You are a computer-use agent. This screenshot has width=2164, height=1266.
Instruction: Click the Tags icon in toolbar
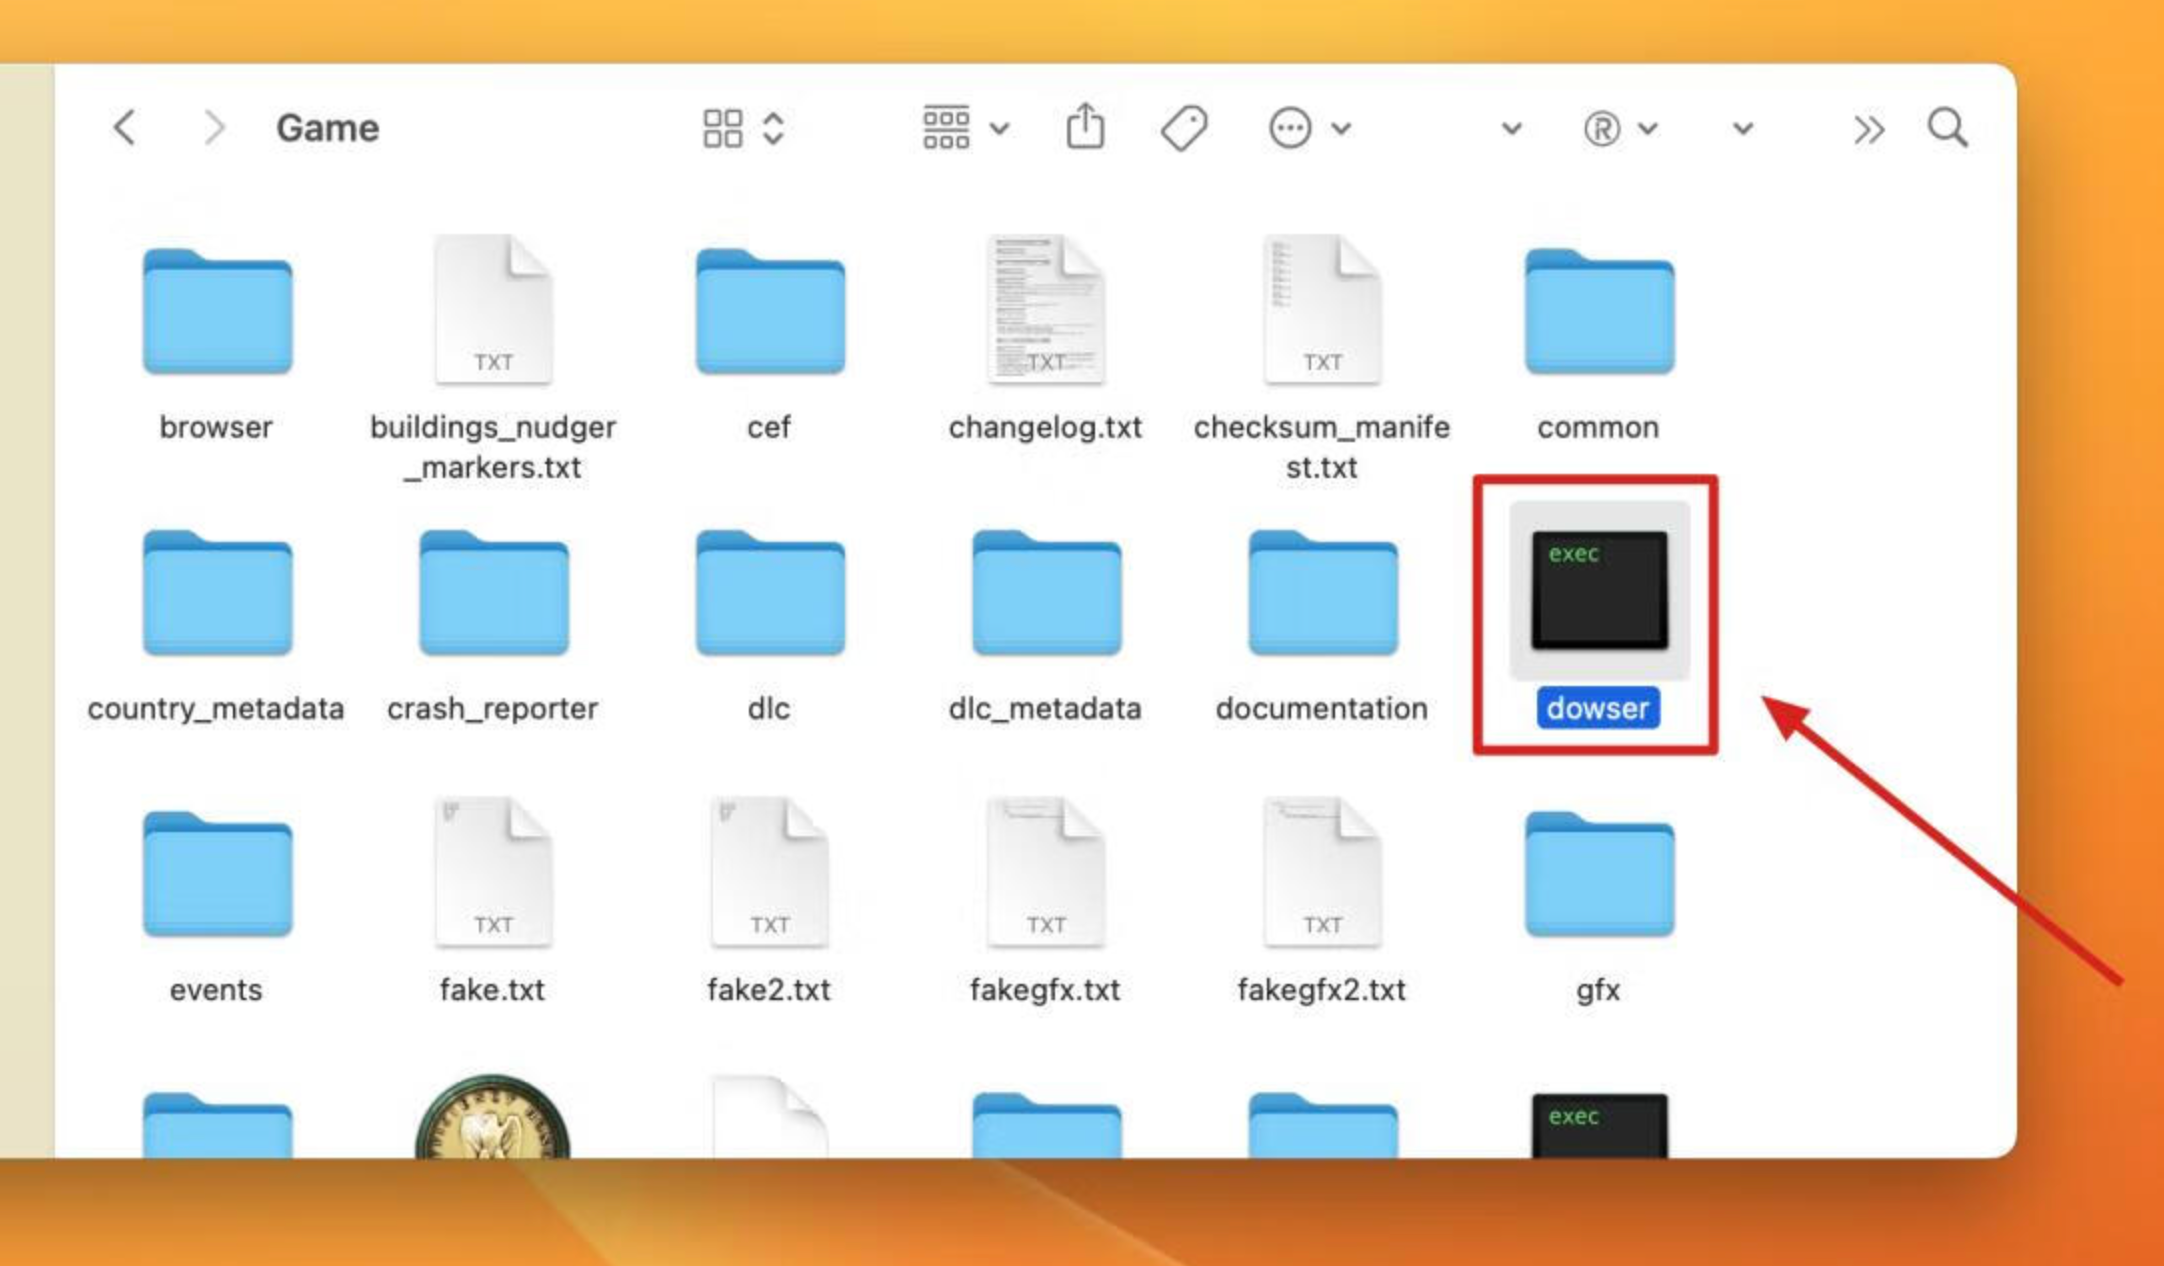click(1184, 128)
